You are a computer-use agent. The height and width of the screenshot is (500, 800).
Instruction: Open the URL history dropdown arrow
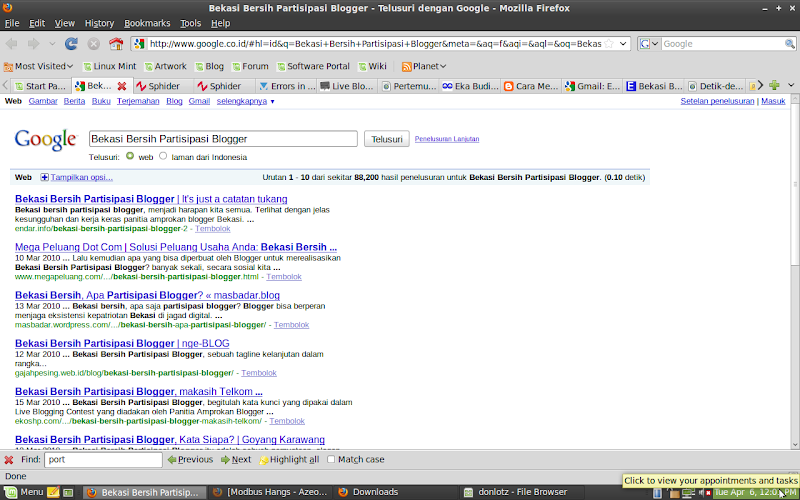point(623,44)
